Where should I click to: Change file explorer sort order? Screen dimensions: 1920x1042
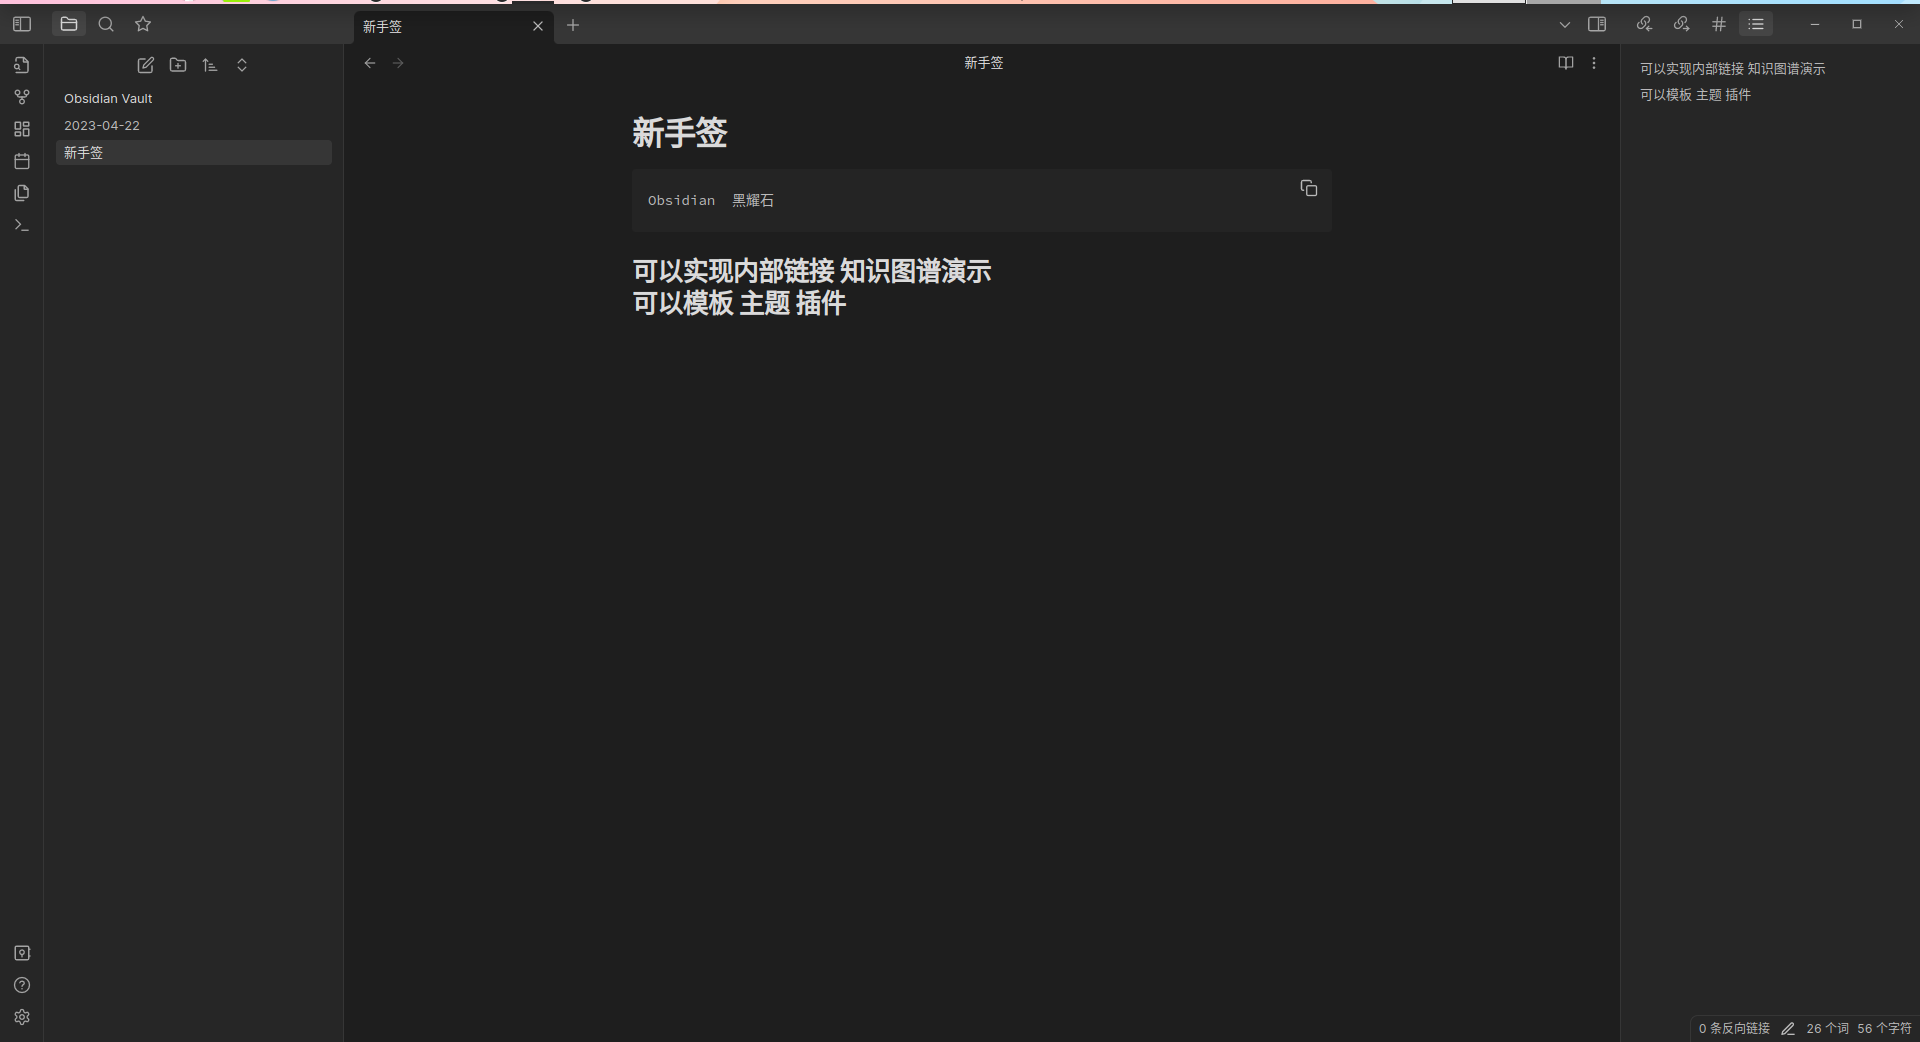(210, 65)
